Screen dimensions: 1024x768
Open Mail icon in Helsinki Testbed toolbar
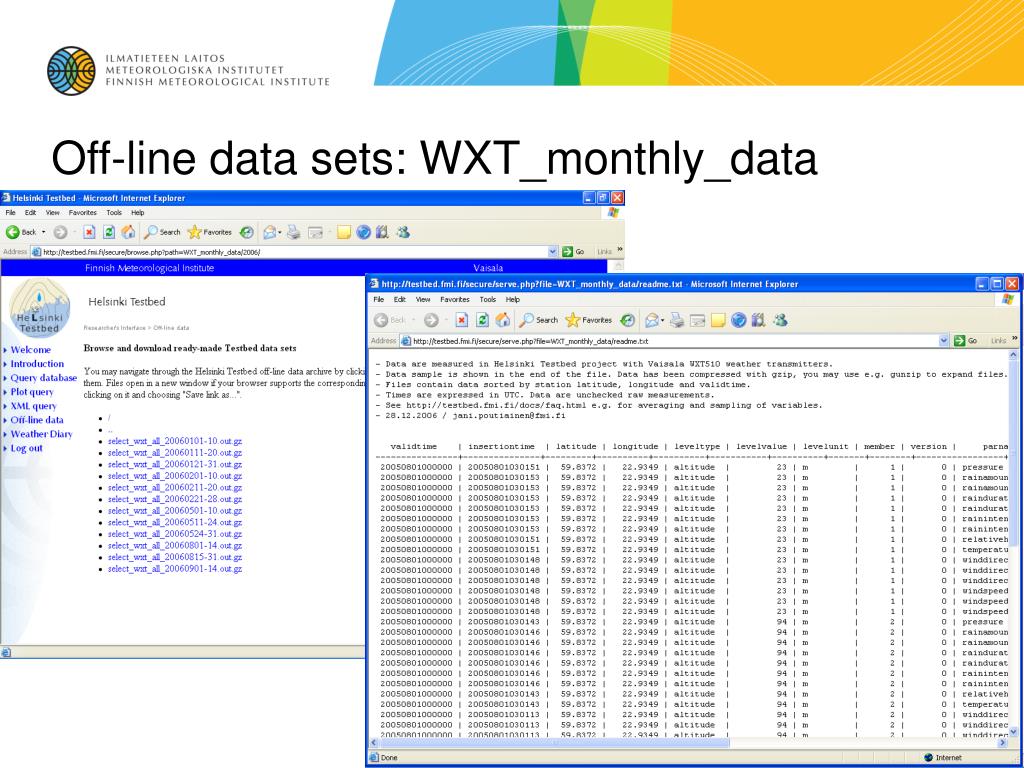coord(269,232)
